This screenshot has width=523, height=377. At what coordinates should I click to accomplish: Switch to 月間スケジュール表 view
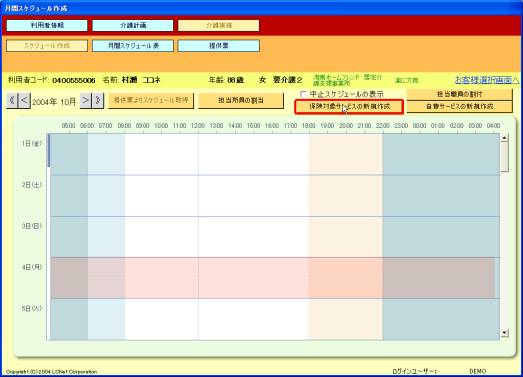click(x=133, y=46)
